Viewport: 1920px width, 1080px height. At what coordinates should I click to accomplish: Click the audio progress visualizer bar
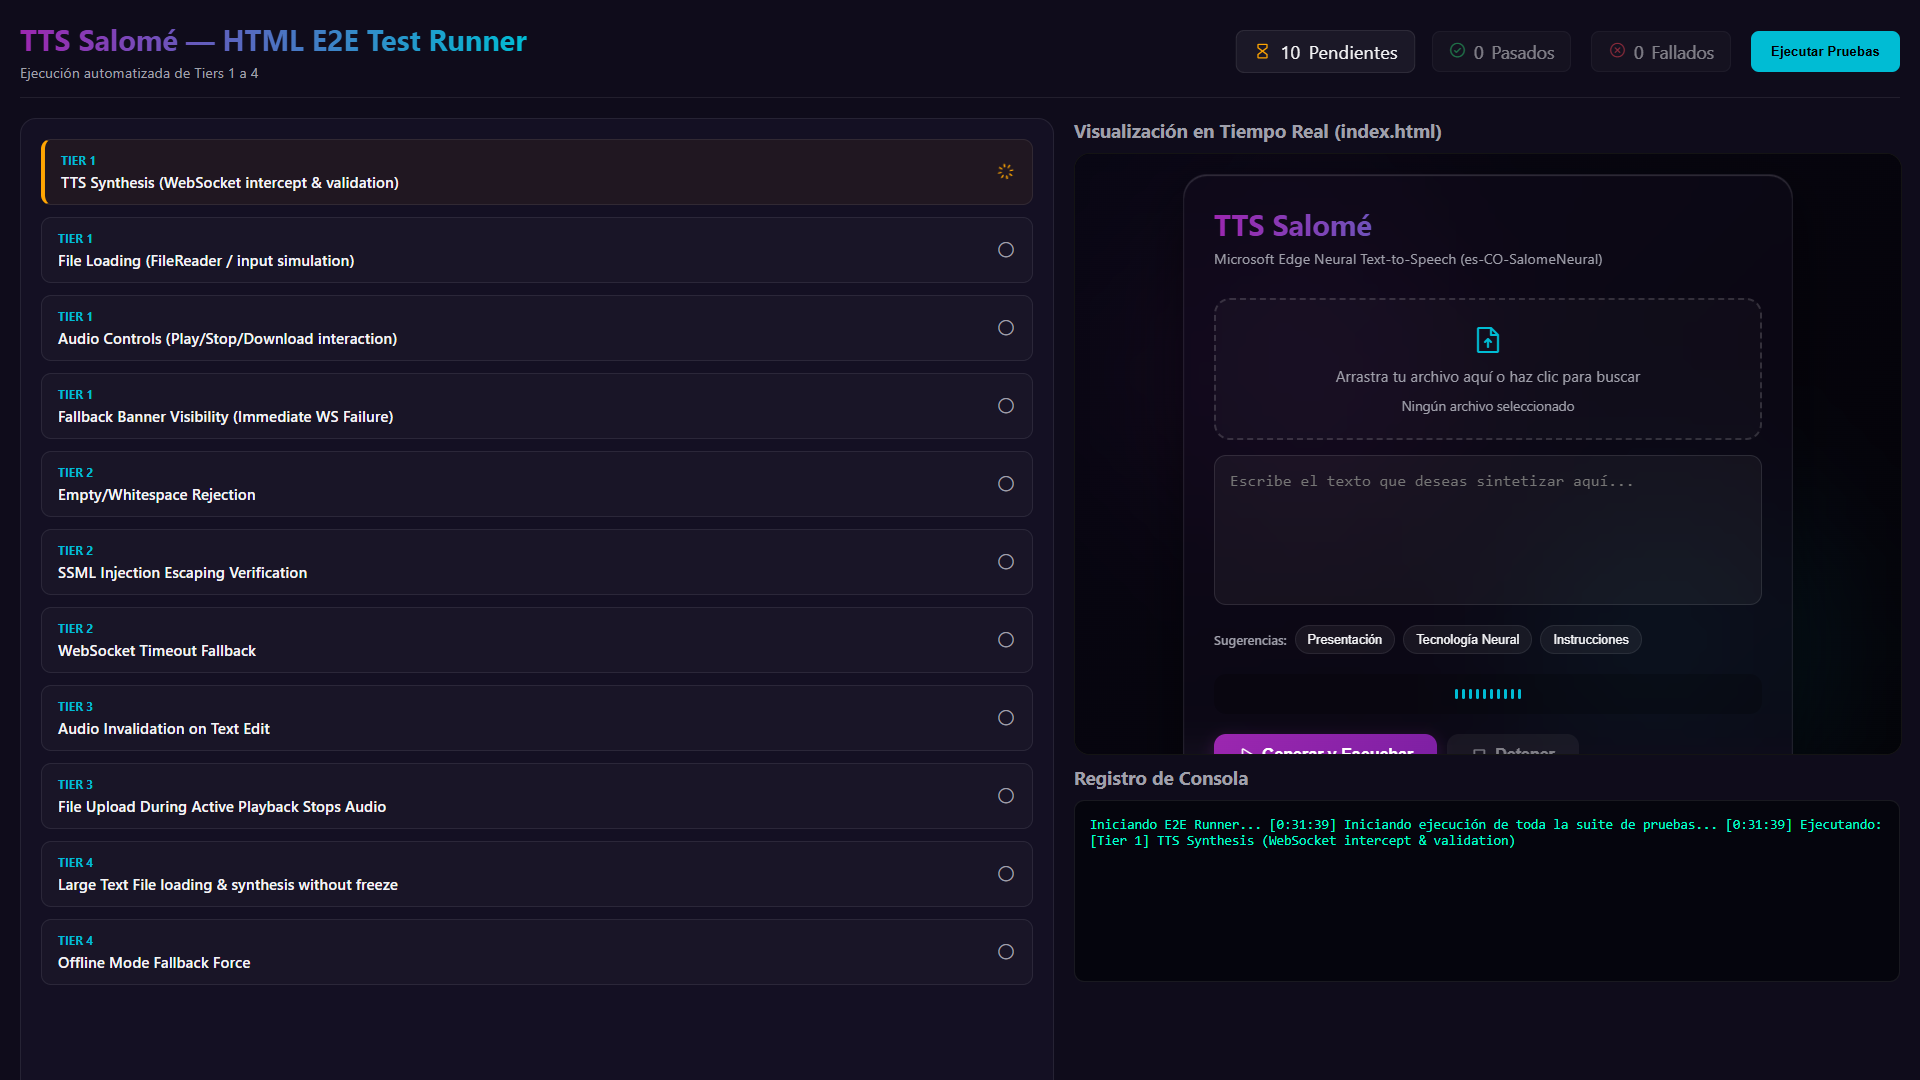(x=1488, y=694)
